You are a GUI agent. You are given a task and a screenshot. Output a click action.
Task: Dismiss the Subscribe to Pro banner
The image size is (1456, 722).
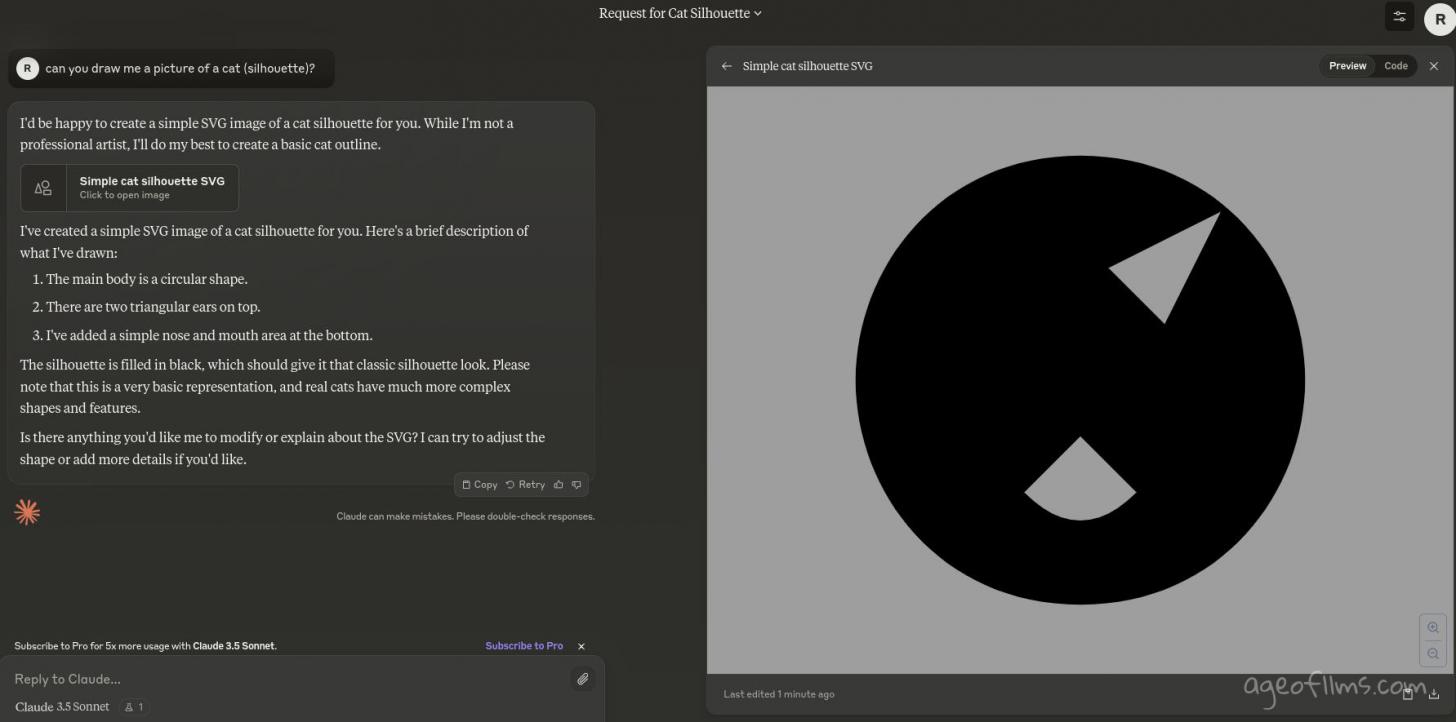pos(581,647)
